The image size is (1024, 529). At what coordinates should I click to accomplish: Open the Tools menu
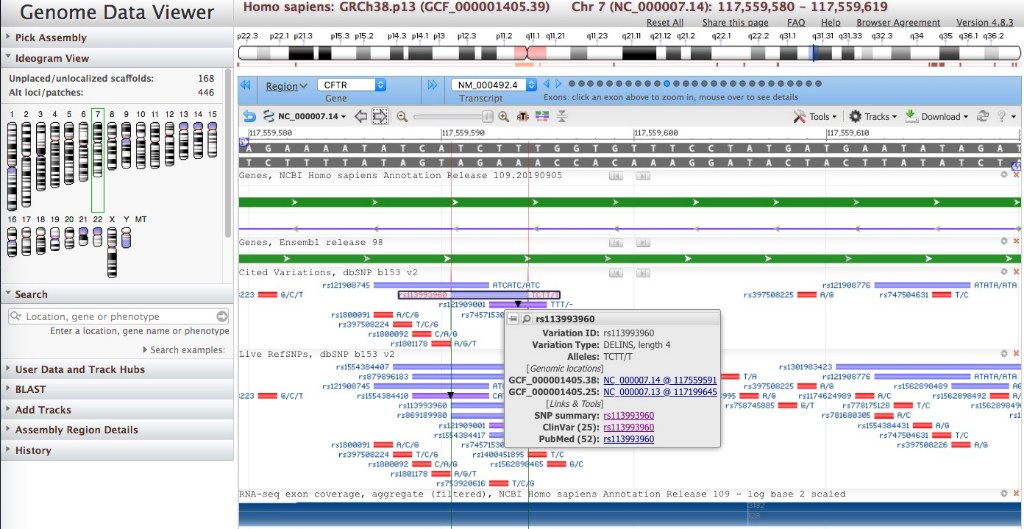pyautogui.click(x=815, y=116)
